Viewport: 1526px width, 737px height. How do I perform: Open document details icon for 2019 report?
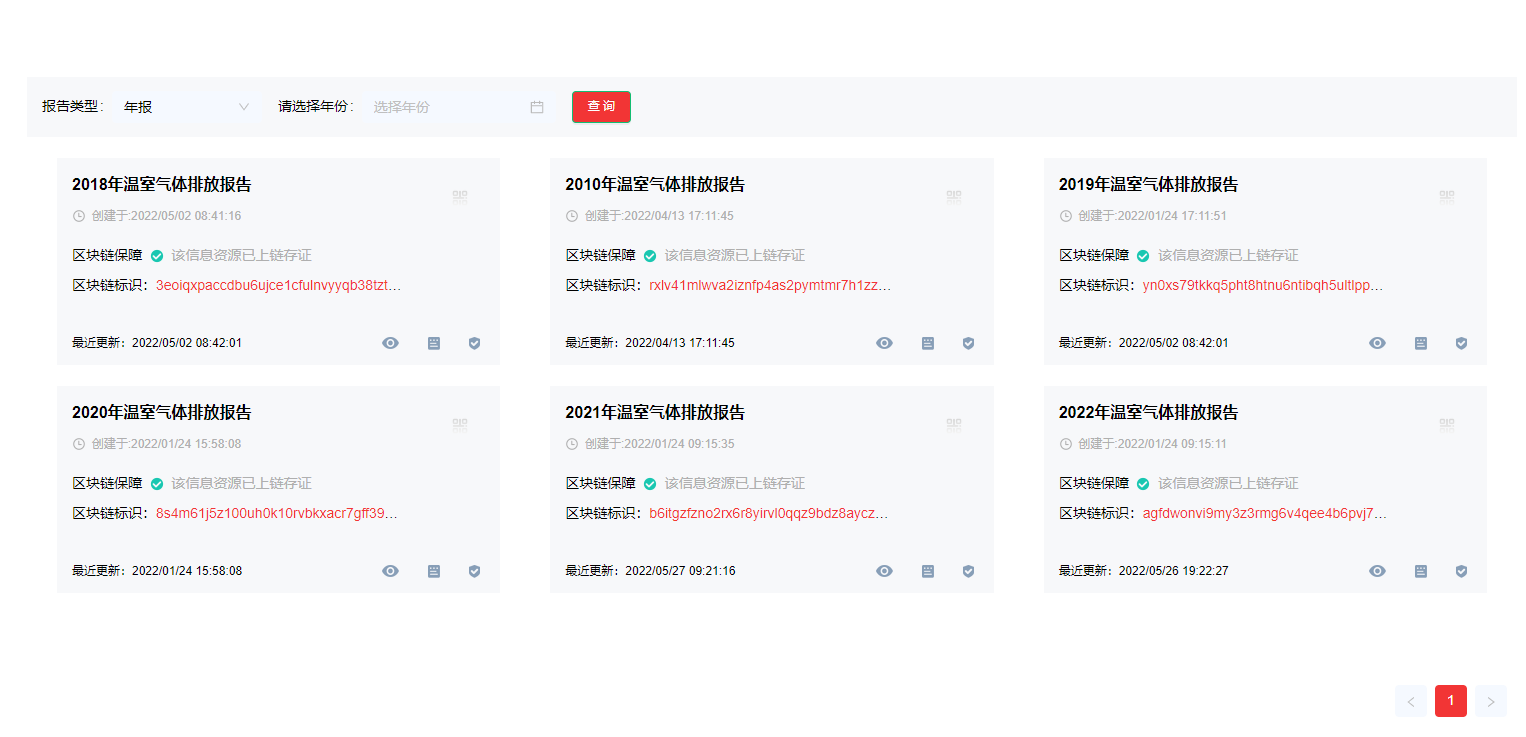(1421, 343)
